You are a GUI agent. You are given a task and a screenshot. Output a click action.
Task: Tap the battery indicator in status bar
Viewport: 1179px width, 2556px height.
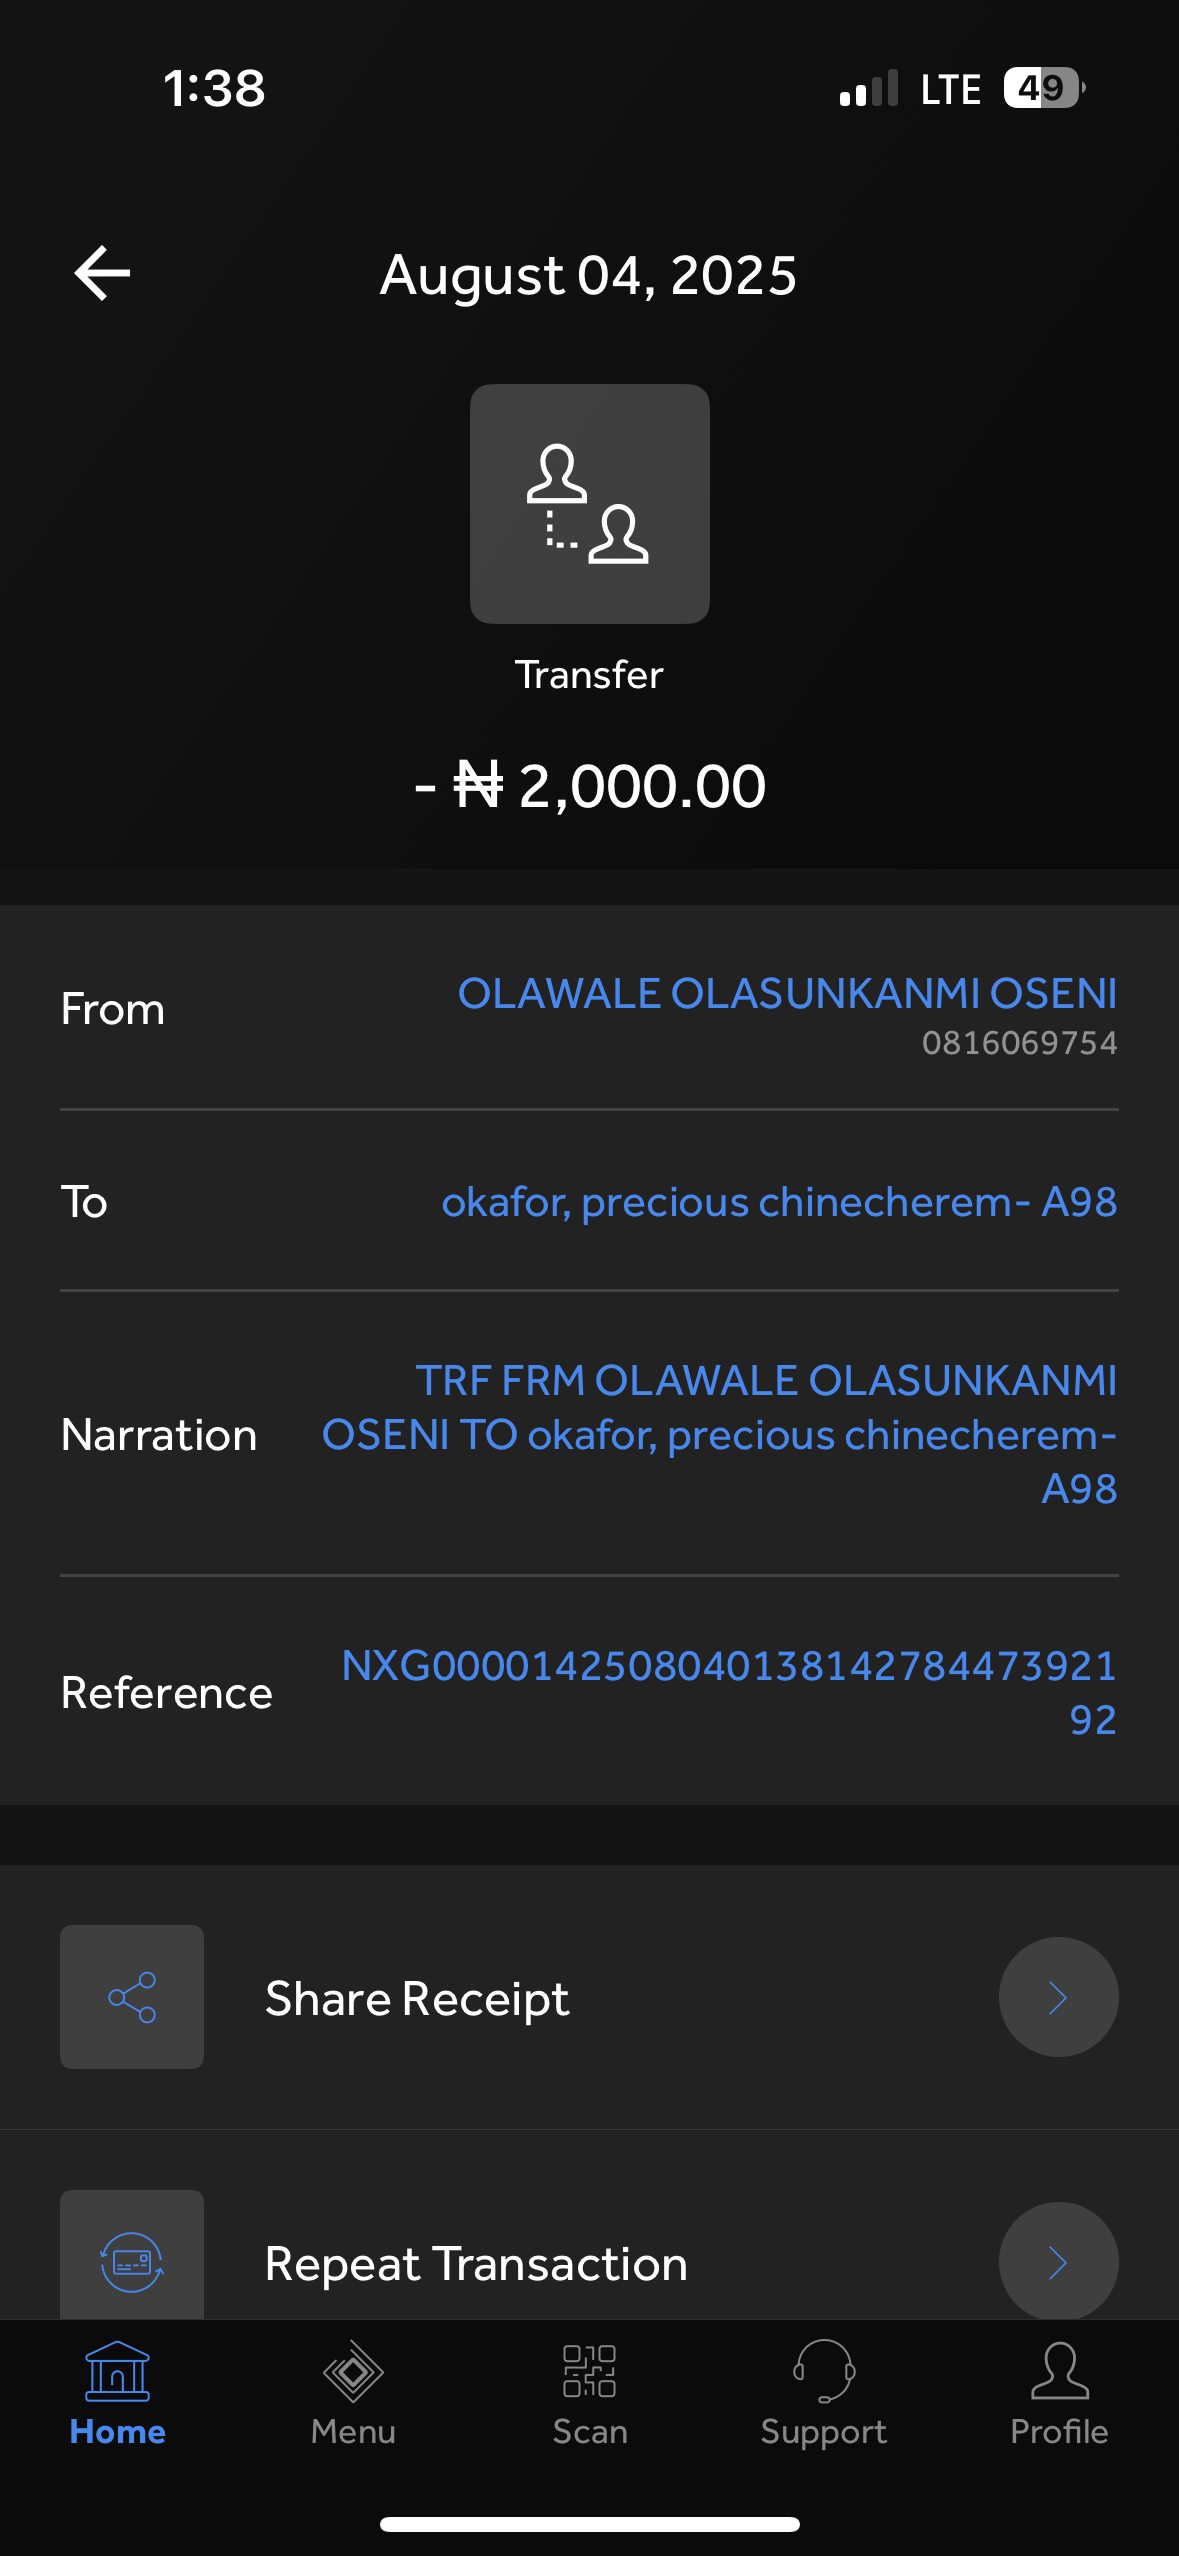pos(1043,88)
